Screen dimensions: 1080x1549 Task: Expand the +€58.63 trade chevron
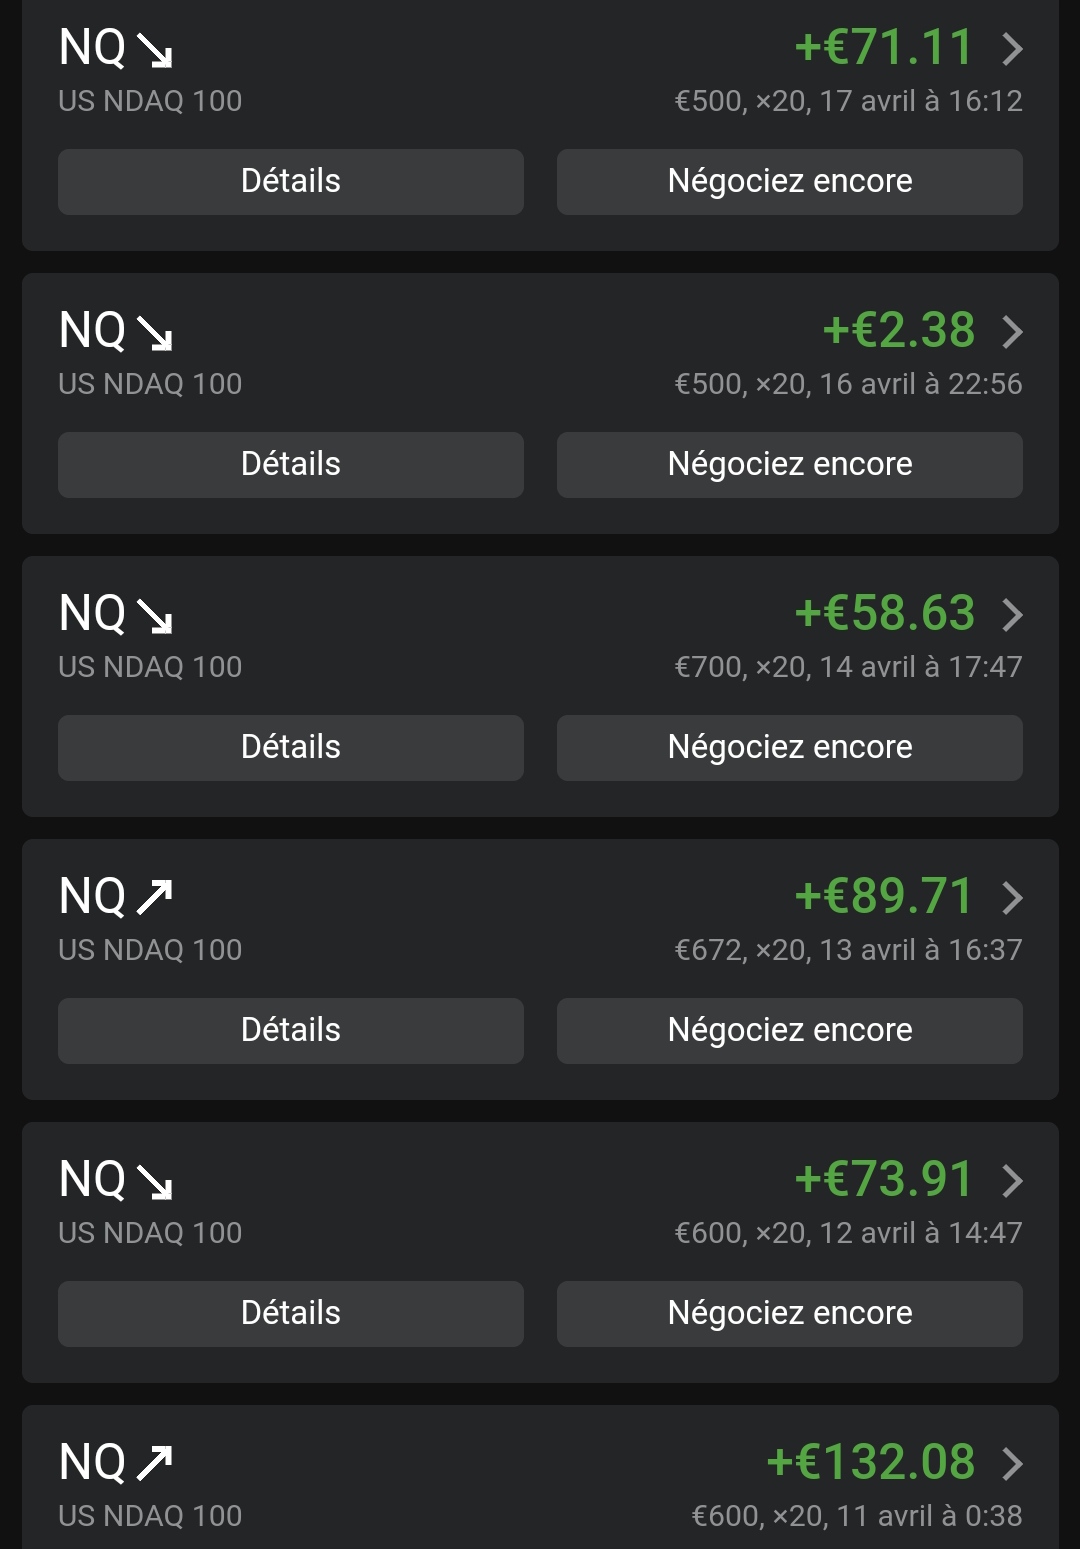click(1012, 614)
